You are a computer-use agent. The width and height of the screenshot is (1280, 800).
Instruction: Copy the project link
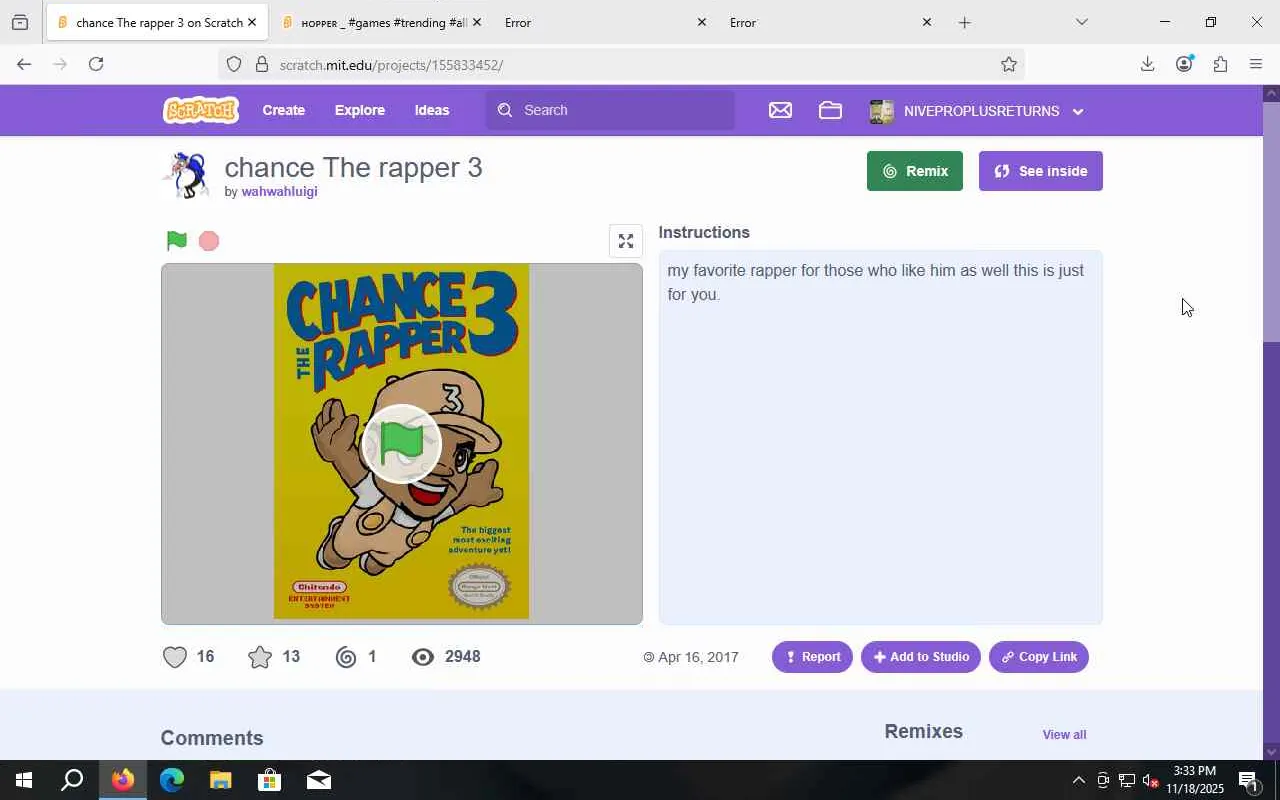pyautogui.click(x=1039, y=657)
